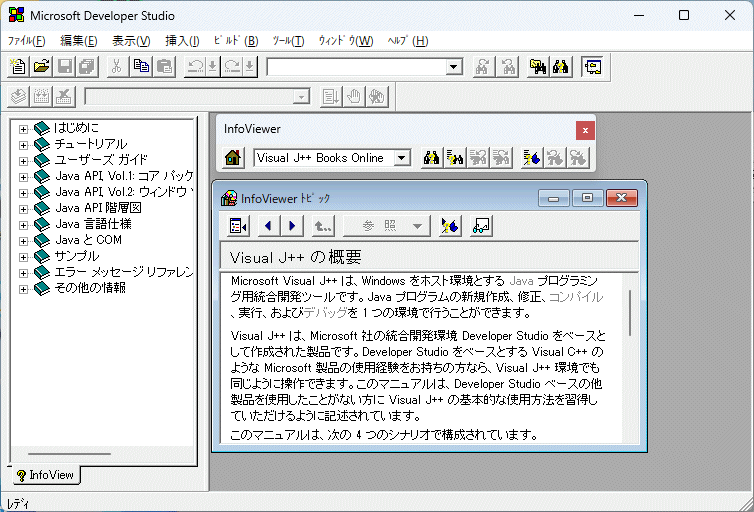Expand the Java 言語仕様 node
The height and width of the screenshot is (512, 754).
click(23, 225)
